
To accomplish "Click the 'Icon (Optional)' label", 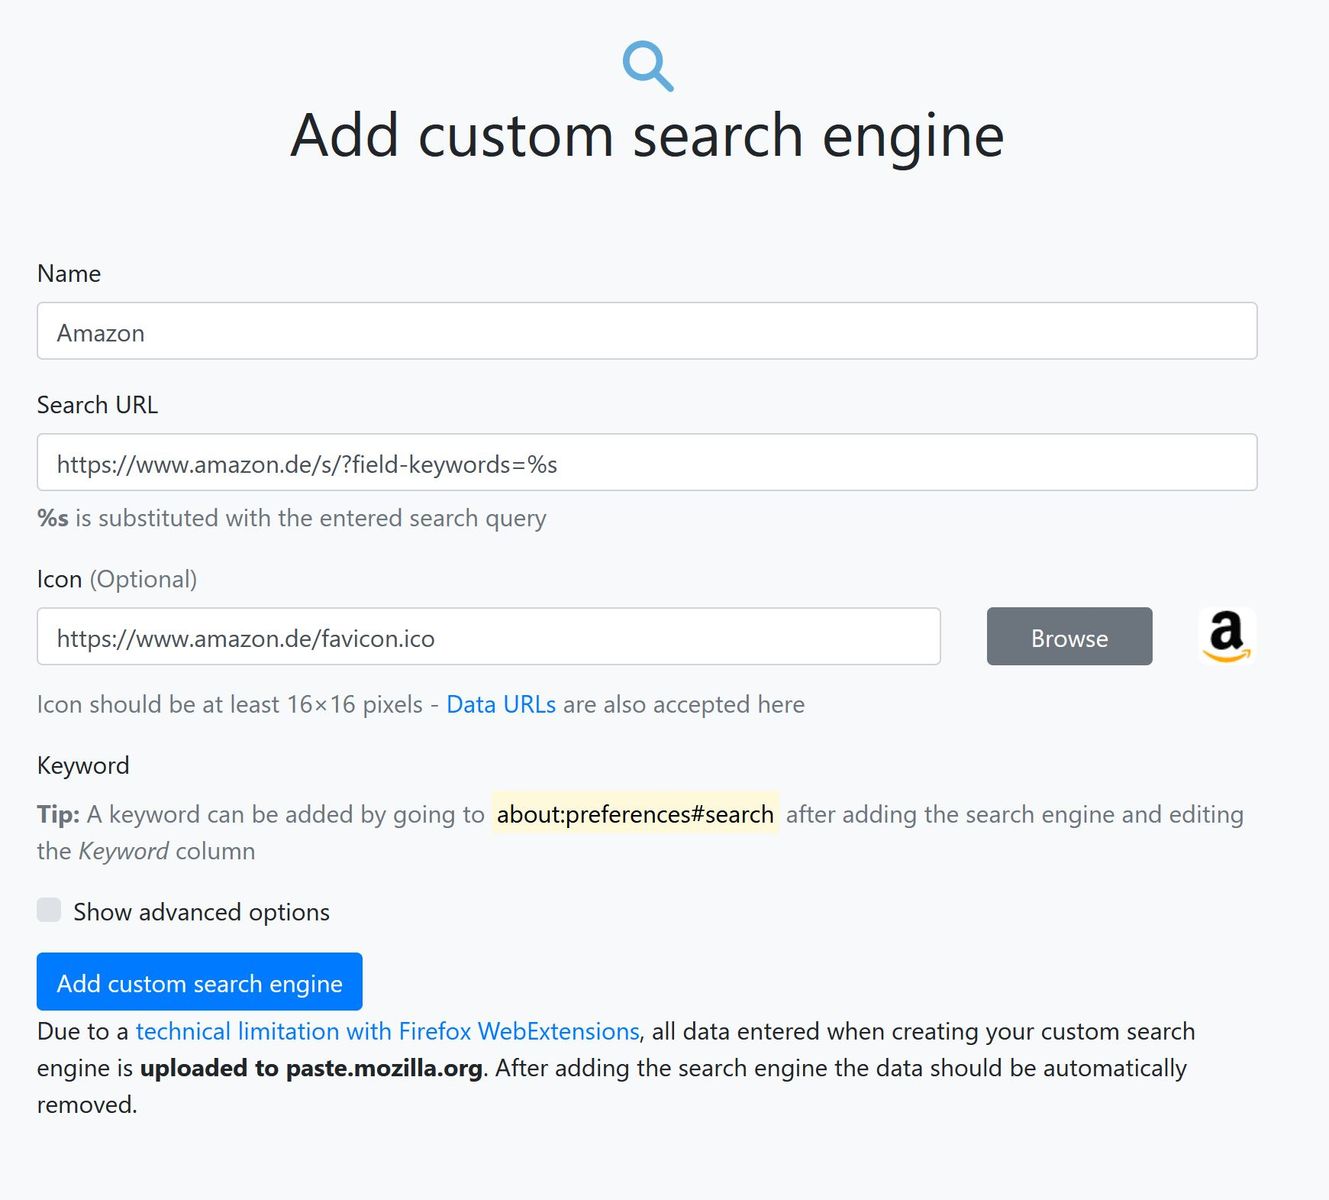I will [117, 579].
